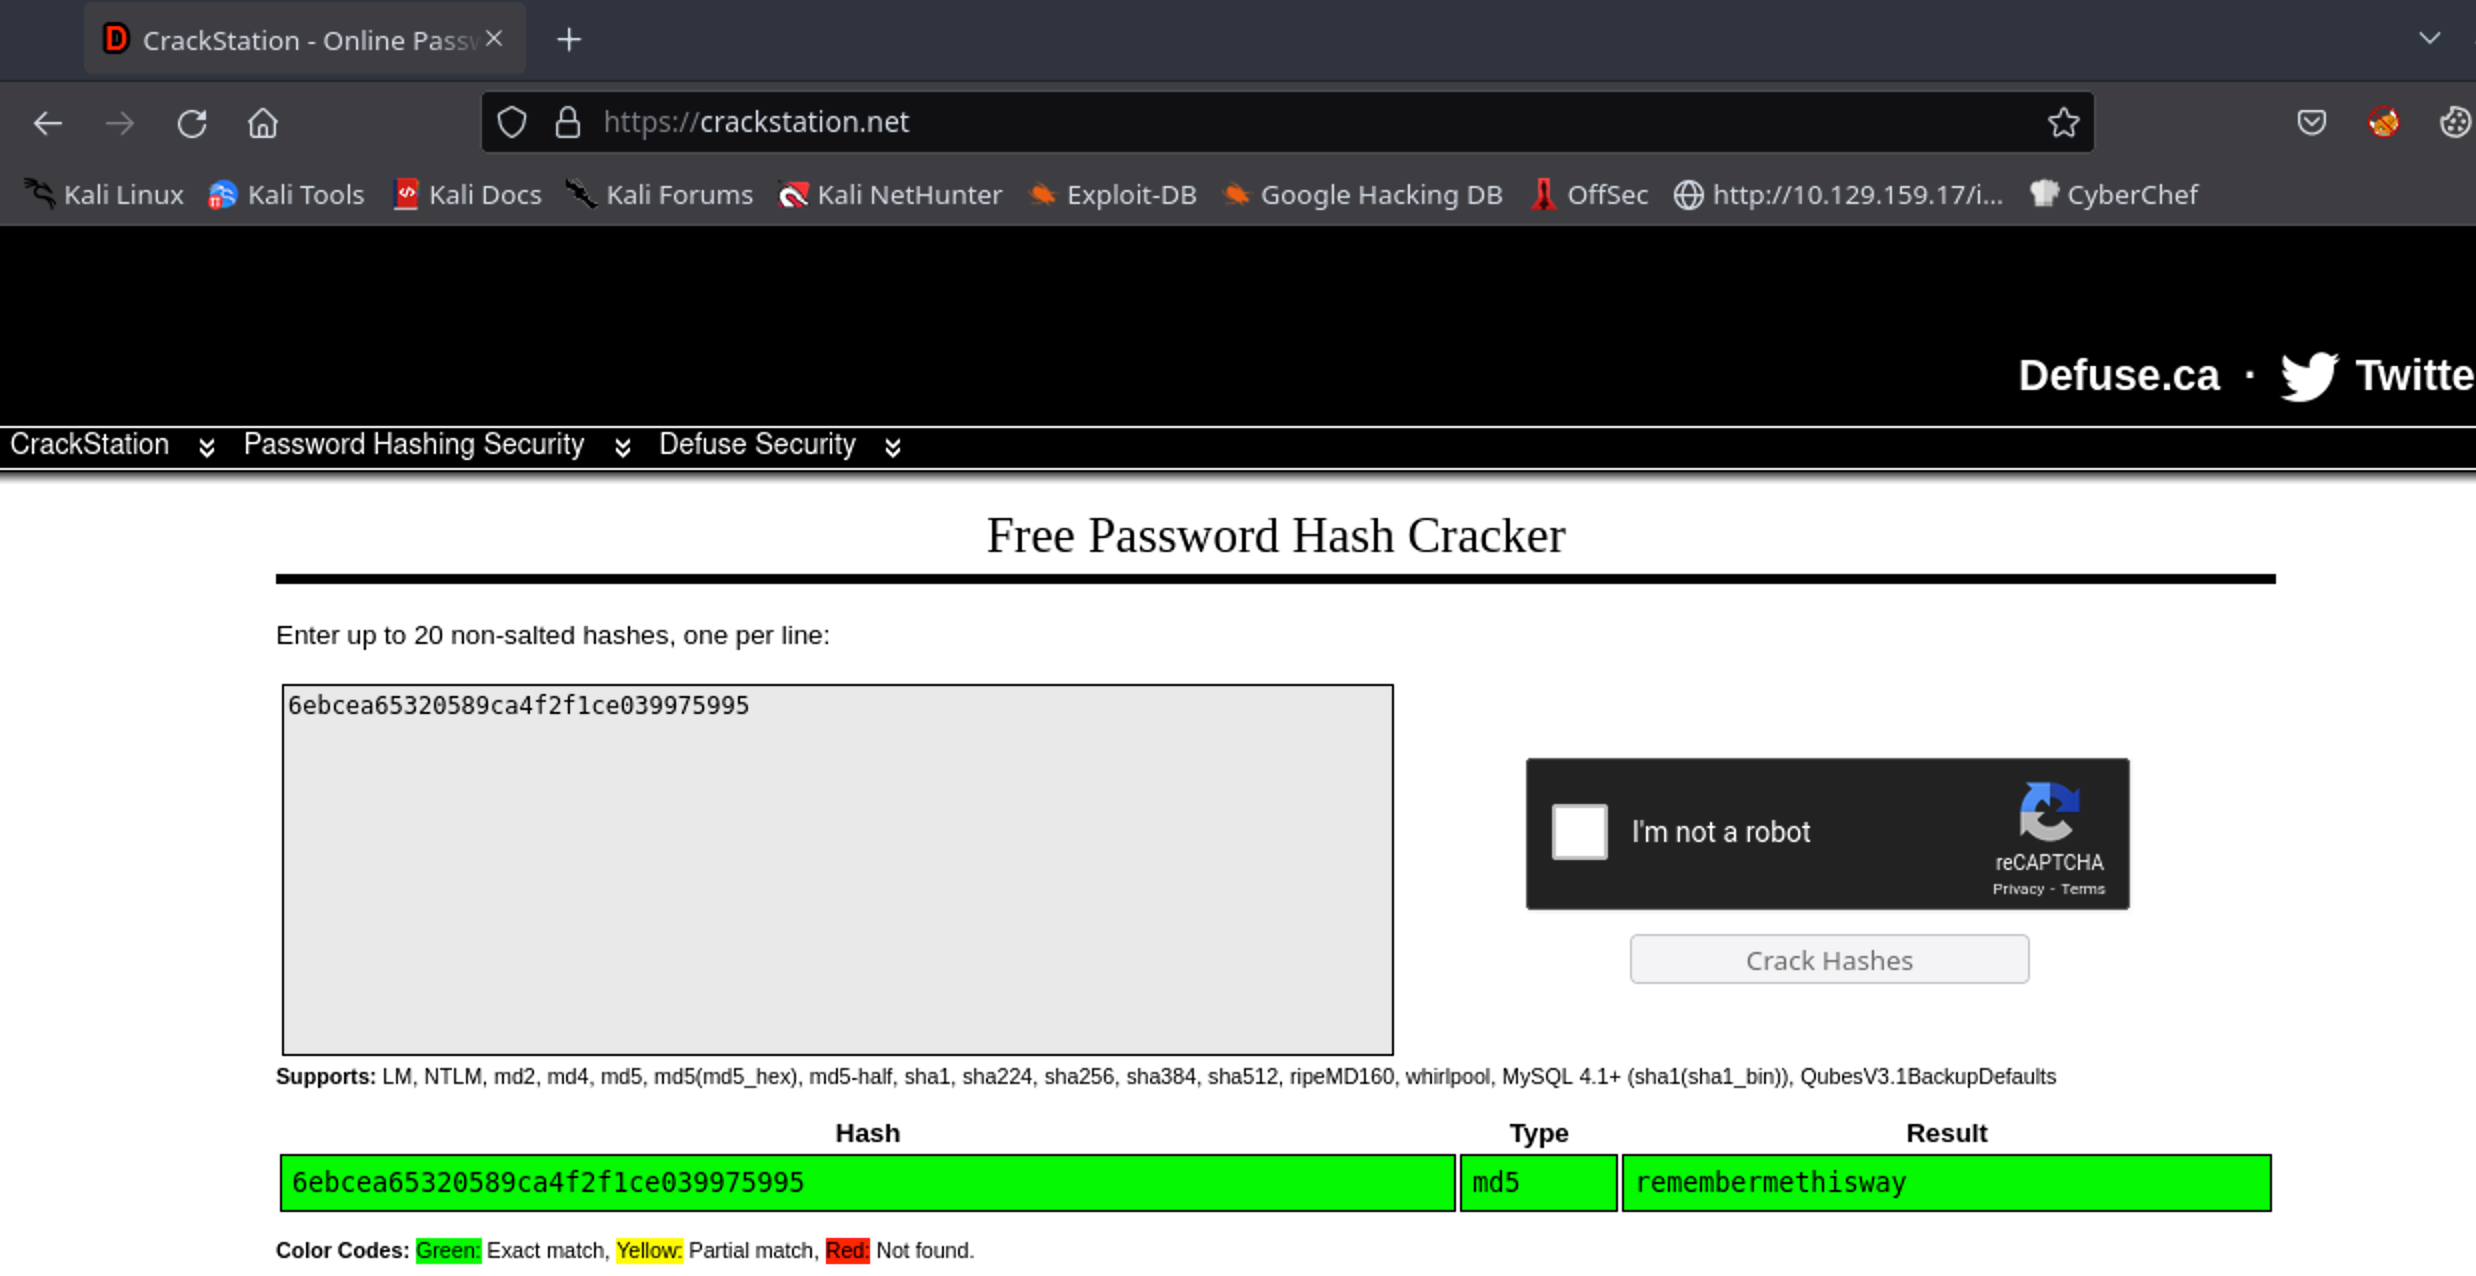
Task: Click the Red color code label
Action: tap(848, 1251)
